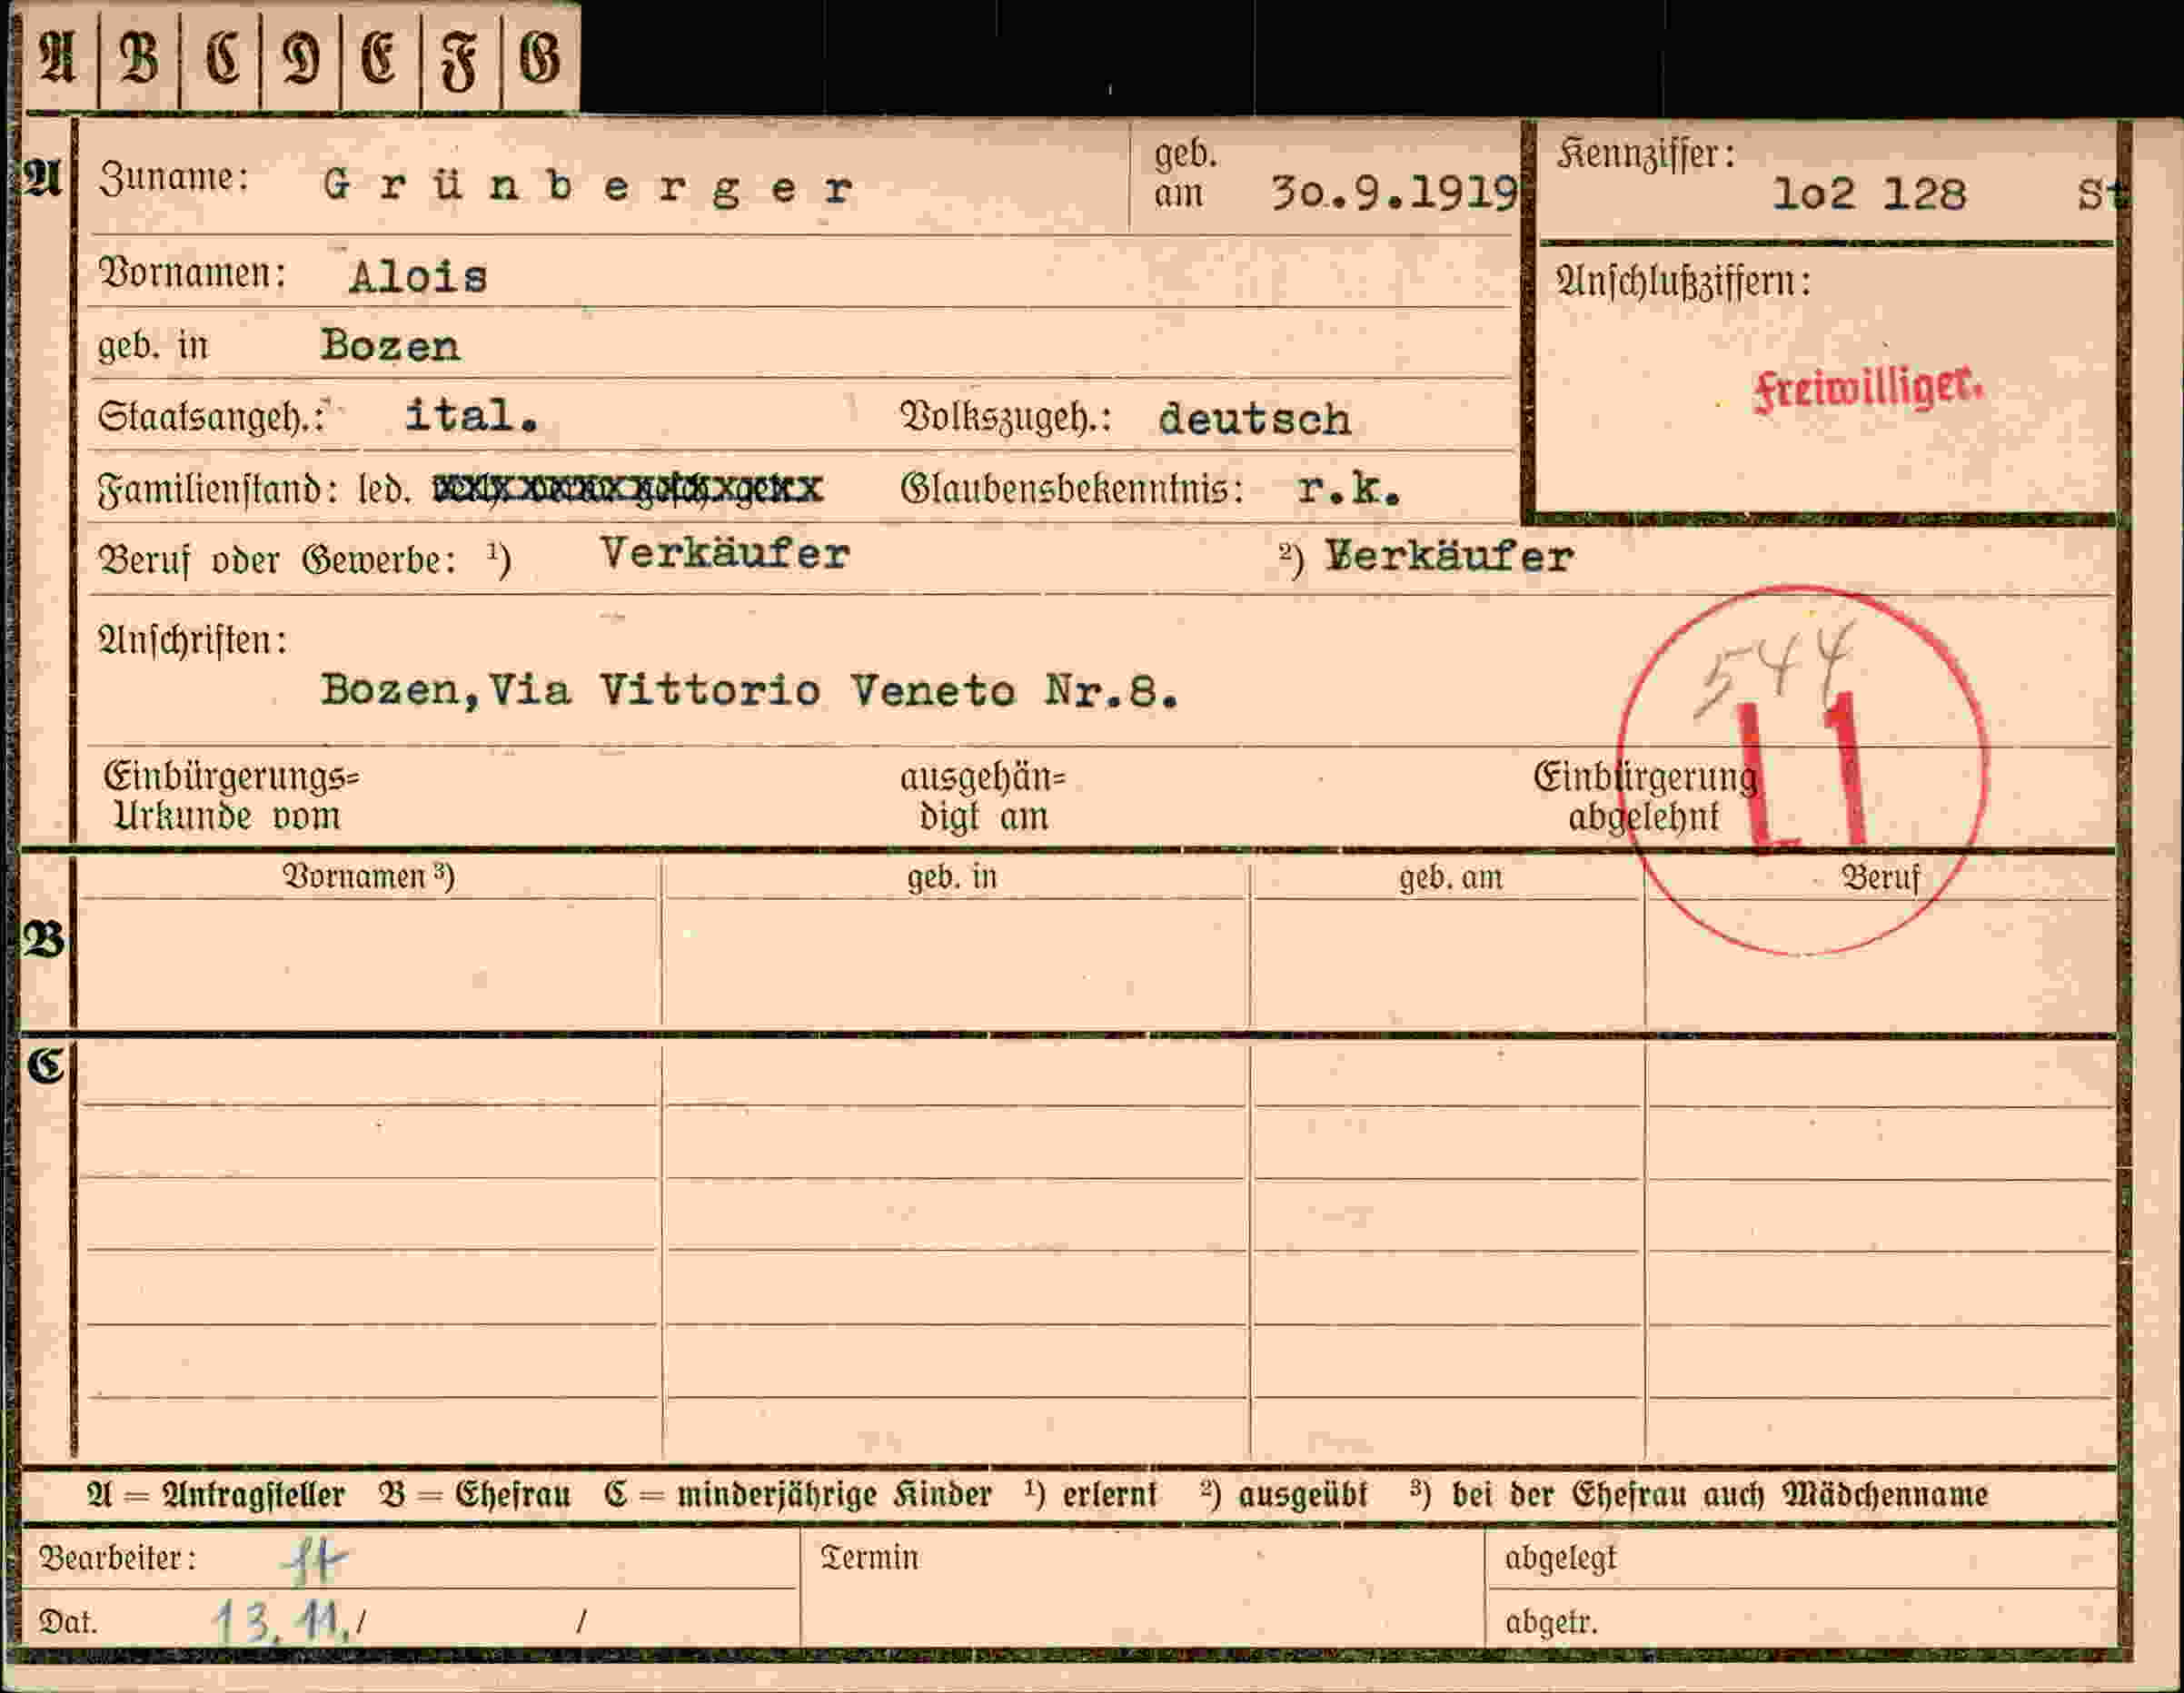Click the Kennziffer number '102 128'
This screenshot has height=1693, width=2184.
[x=1869, y=194]
